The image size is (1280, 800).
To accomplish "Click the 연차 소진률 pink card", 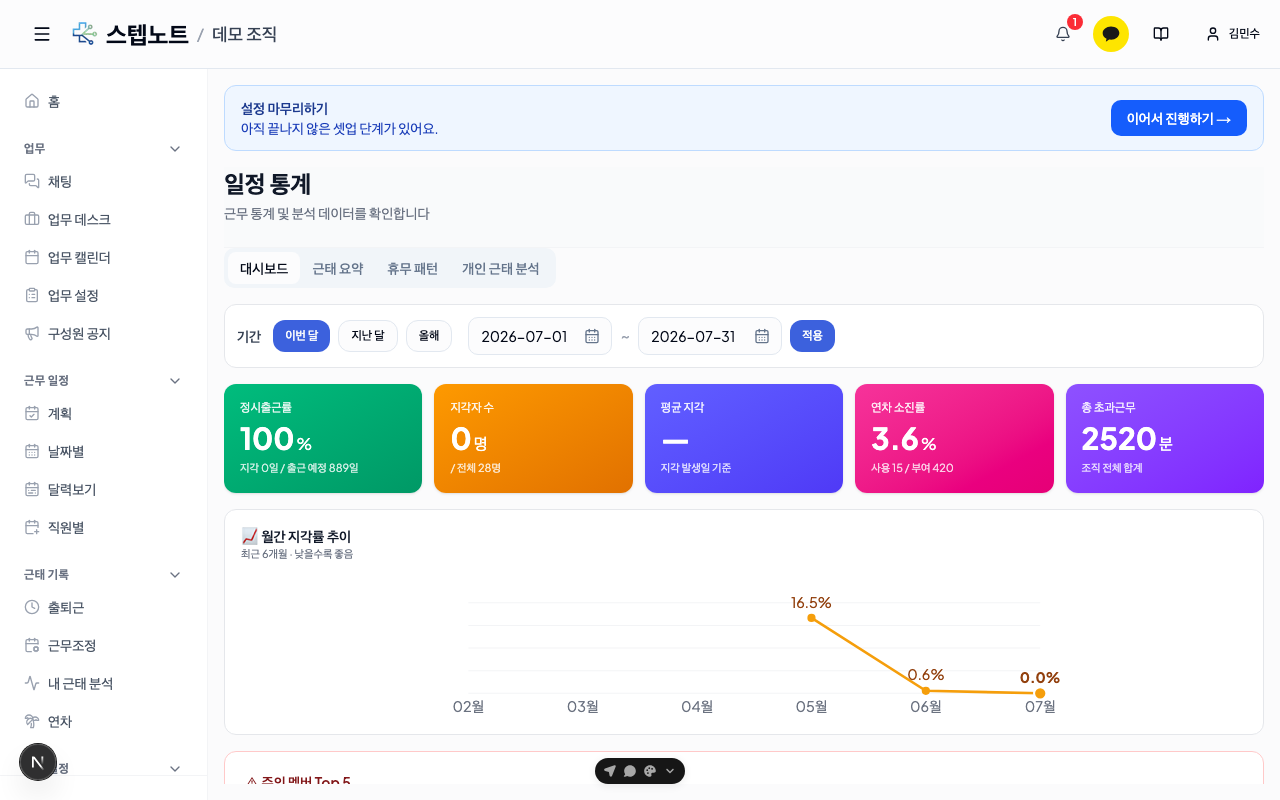I will (954, 438).
